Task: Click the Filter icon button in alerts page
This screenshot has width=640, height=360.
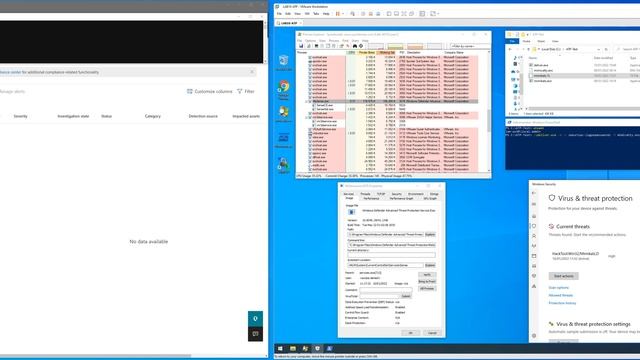Action: pos(246,91)
